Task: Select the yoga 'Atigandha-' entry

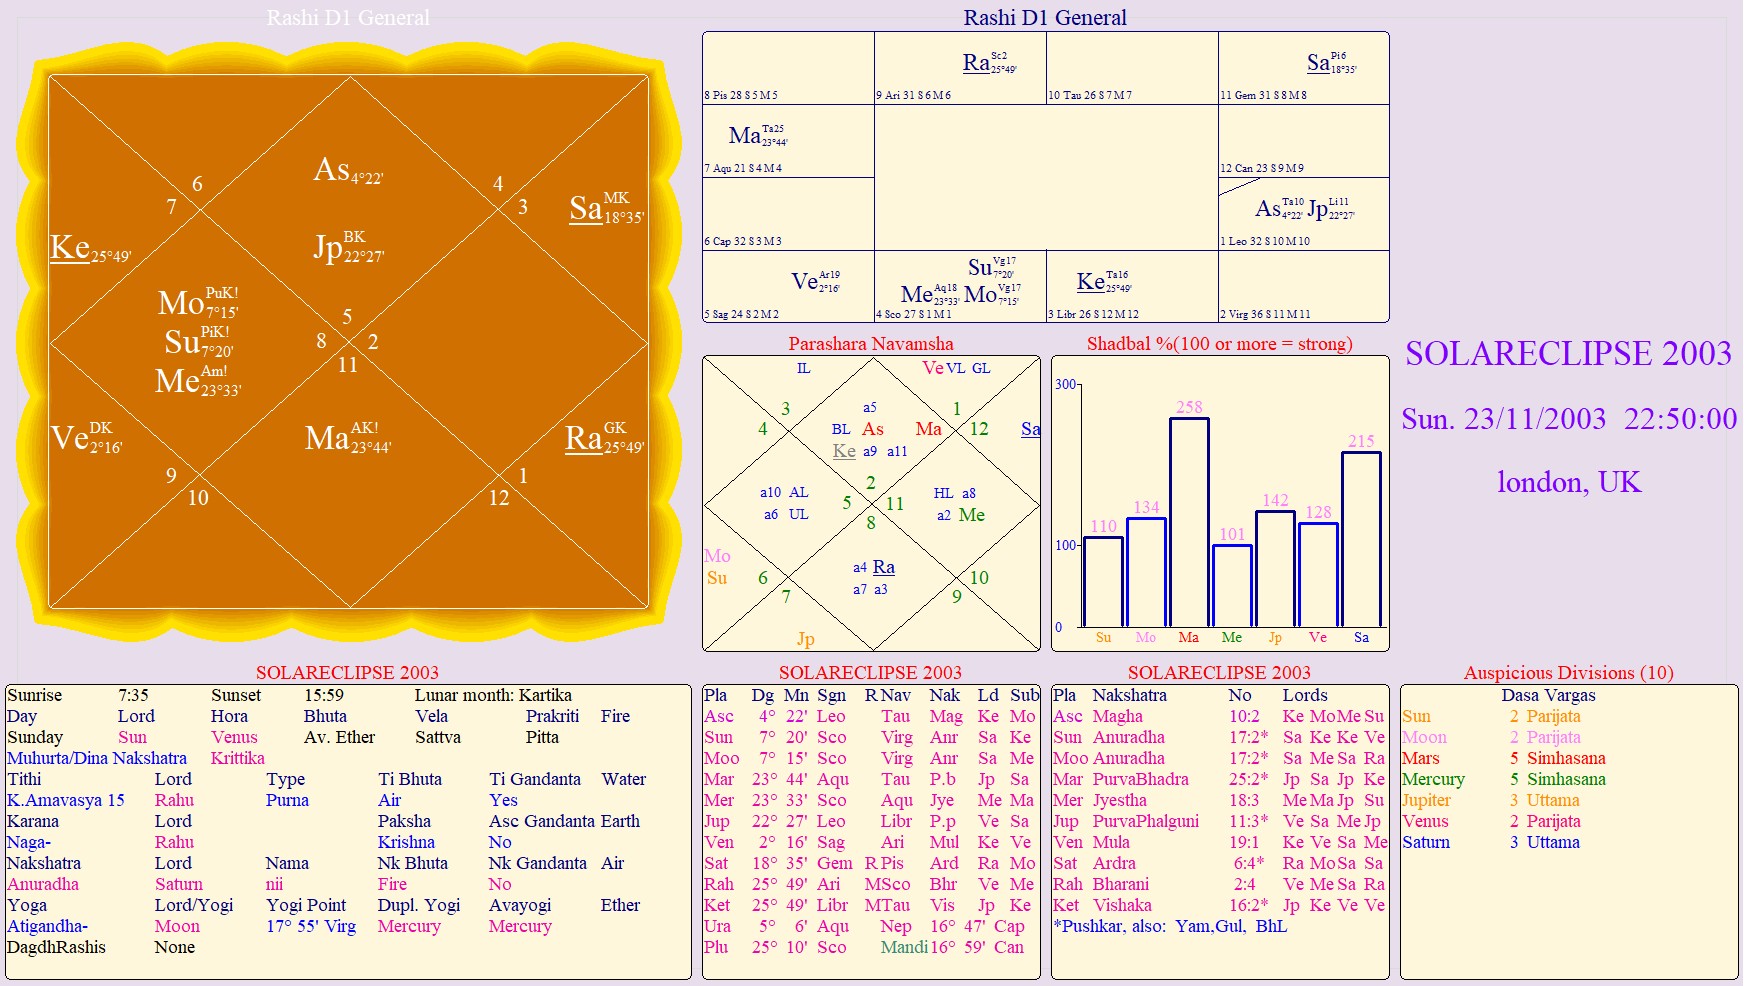Action: pyautogui.click(x=47, y=926)
